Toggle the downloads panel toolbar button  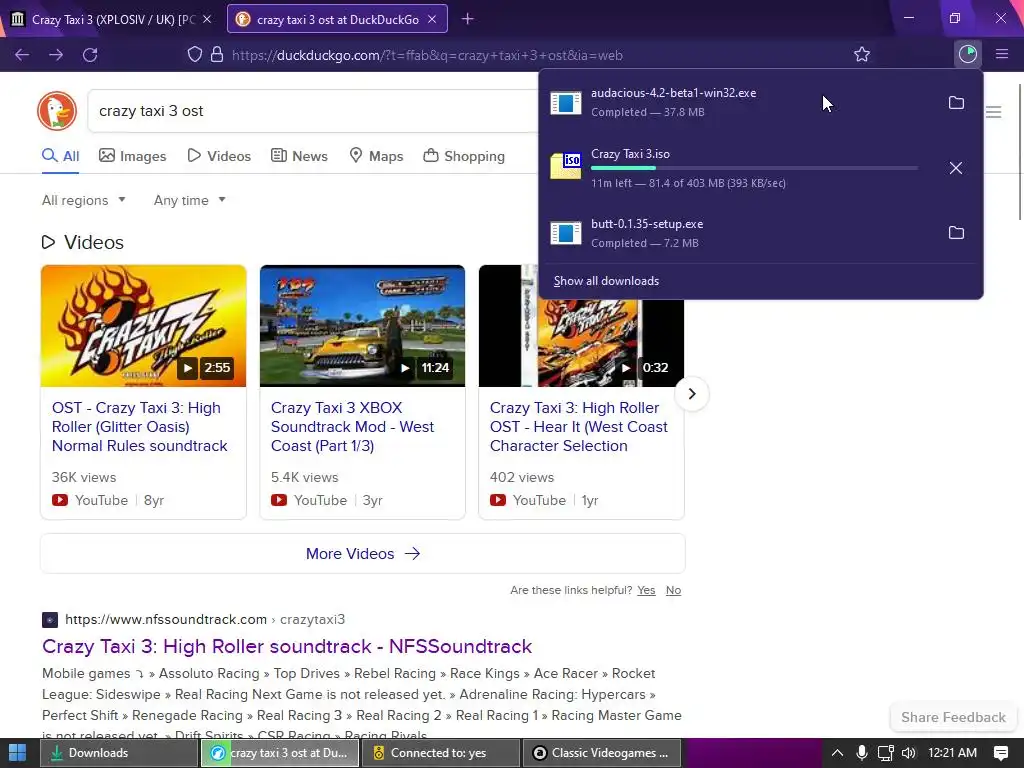coord(968,54)
